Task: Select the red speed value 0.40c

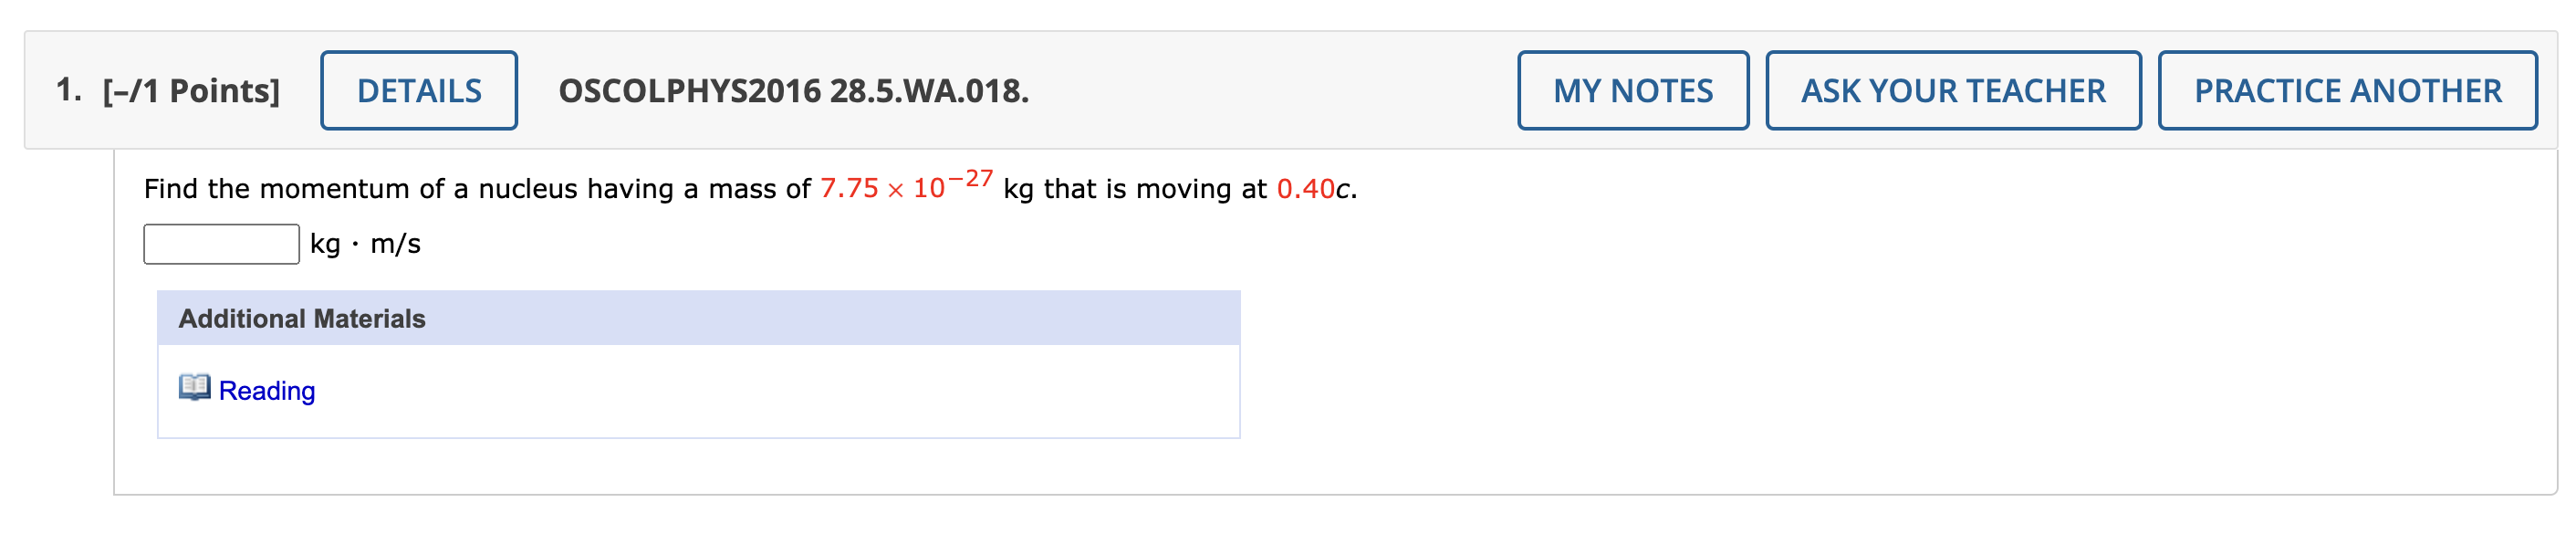Action: click(1314, 188)
